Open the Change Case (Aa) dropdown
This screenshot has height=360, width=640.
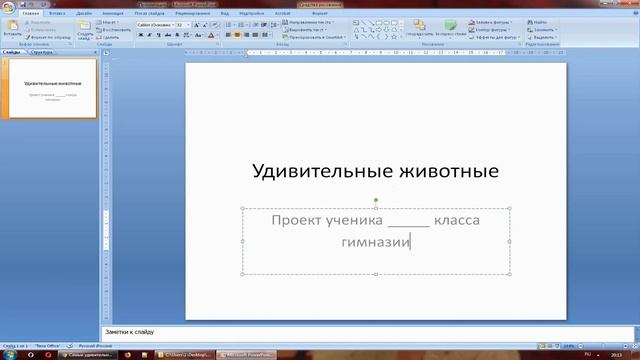199,36
